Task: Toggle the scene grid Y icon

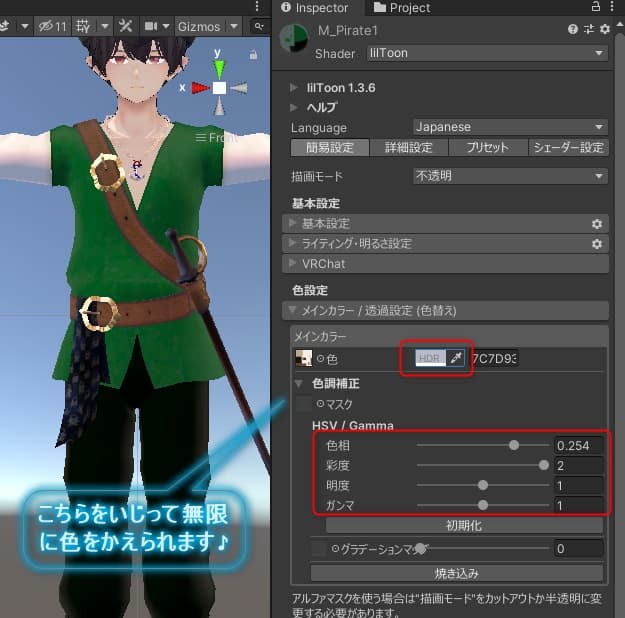Action: [x=83, y=26]
